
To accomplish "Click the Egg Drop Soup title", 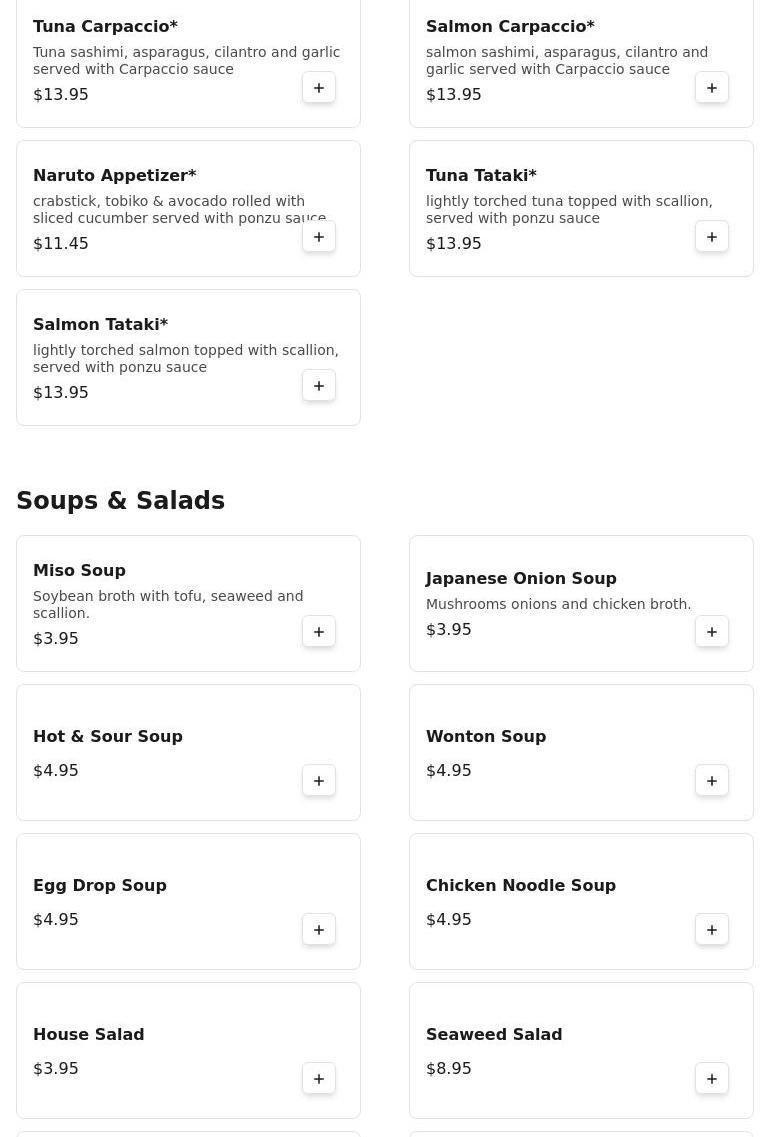I will point(100,885).
